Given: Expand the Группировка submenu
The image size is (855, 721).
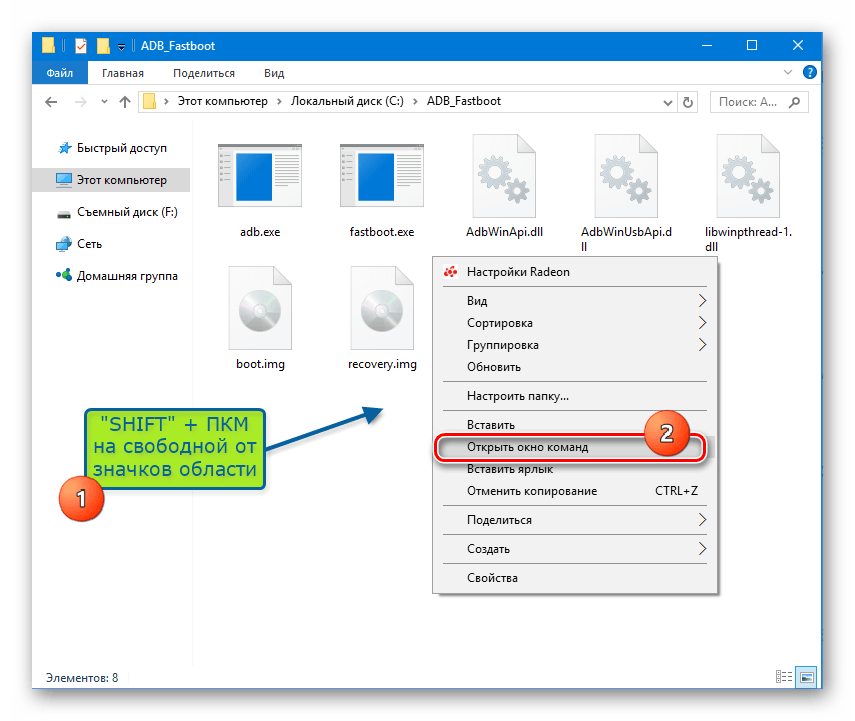Looking at the screenshot, I should [x=702, y=345].
